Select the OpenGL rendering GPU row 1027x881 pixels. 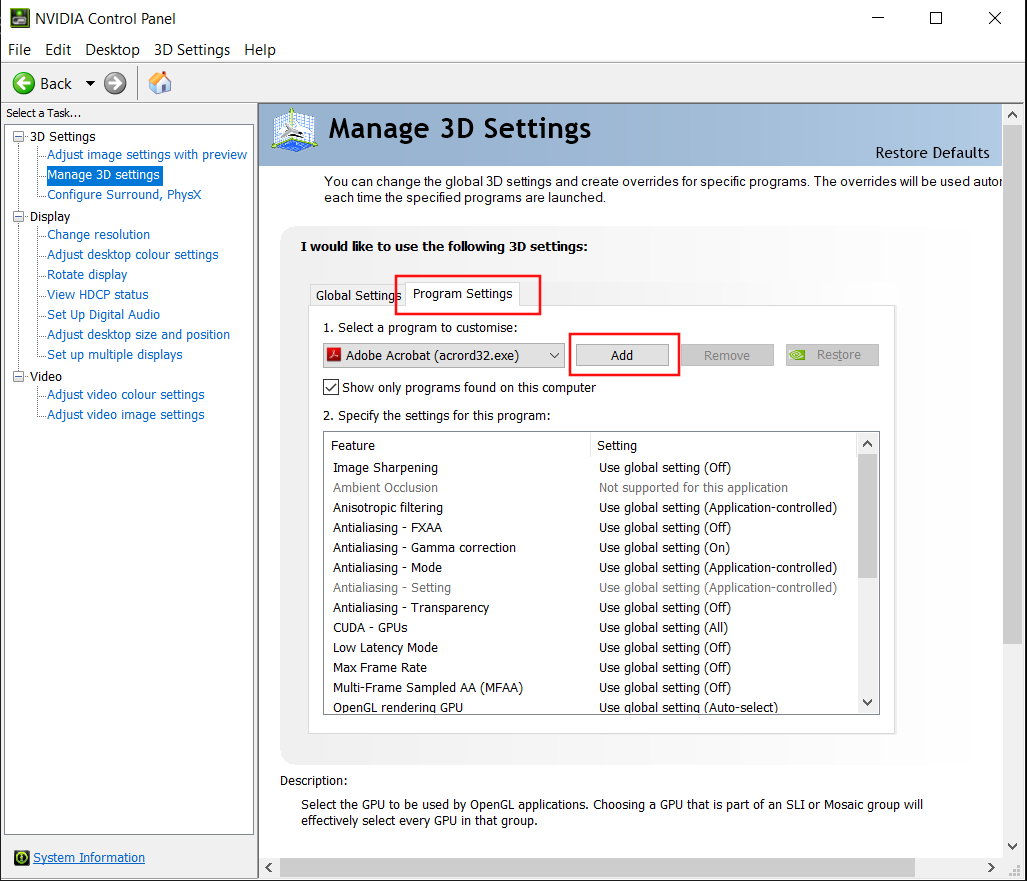(590, 707)
